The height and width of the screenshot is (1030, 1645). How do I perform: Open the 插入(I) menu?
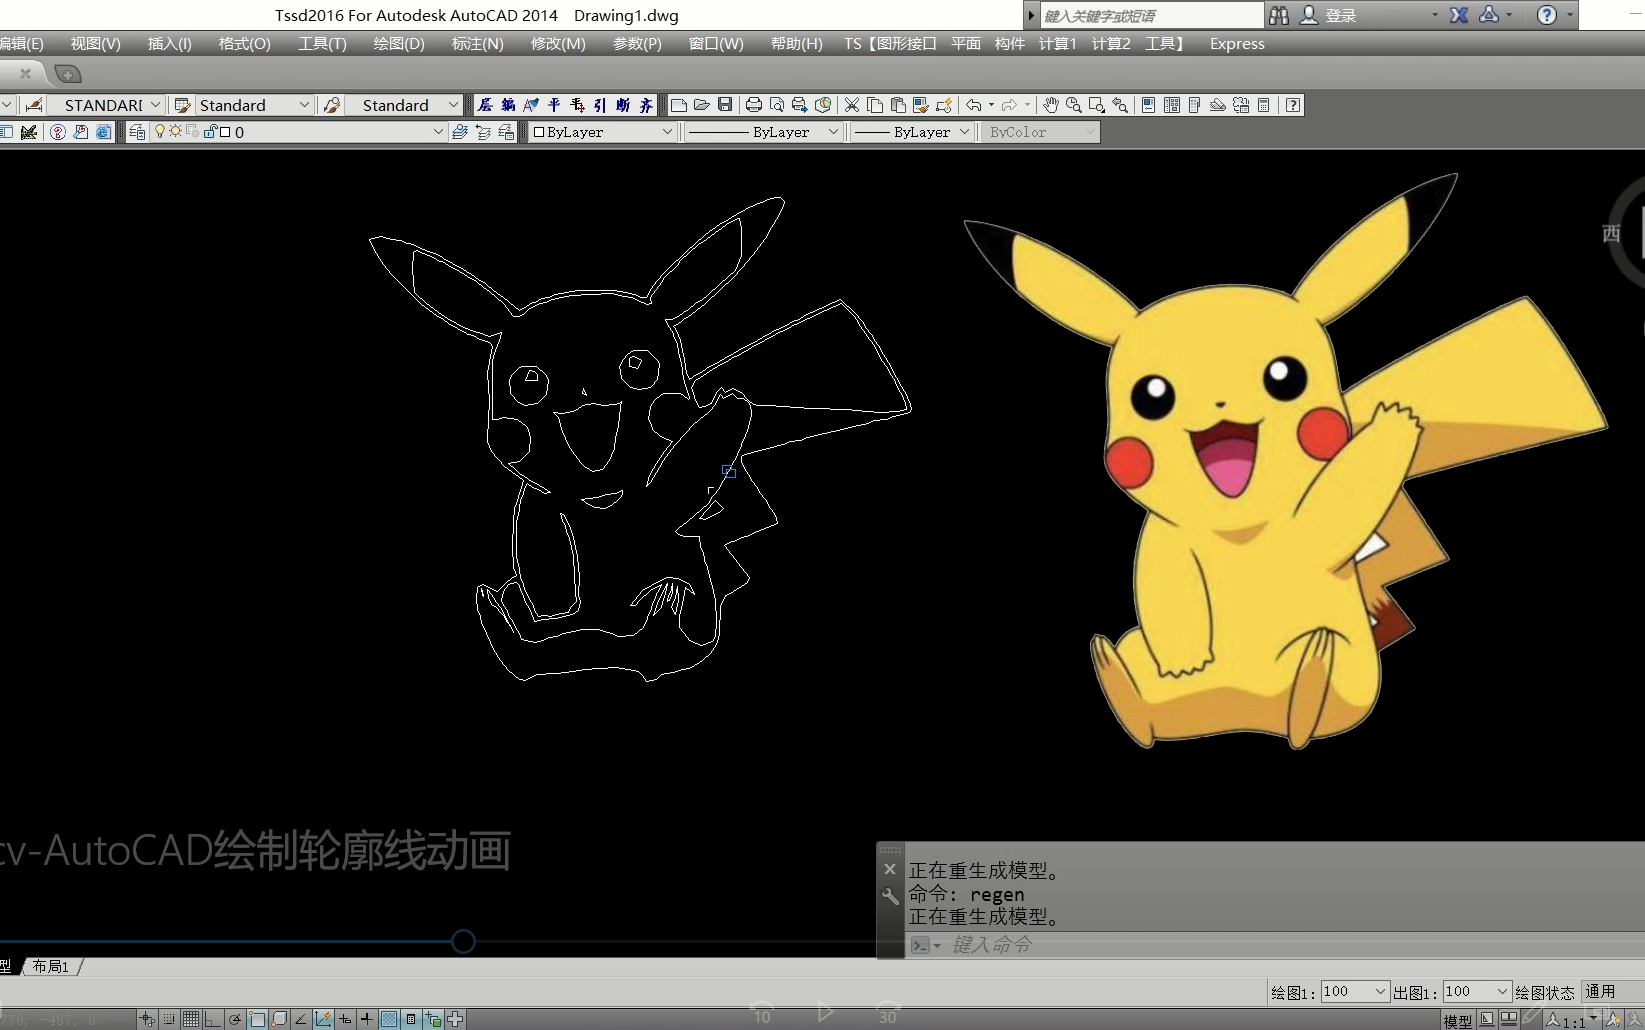(169, 43)
